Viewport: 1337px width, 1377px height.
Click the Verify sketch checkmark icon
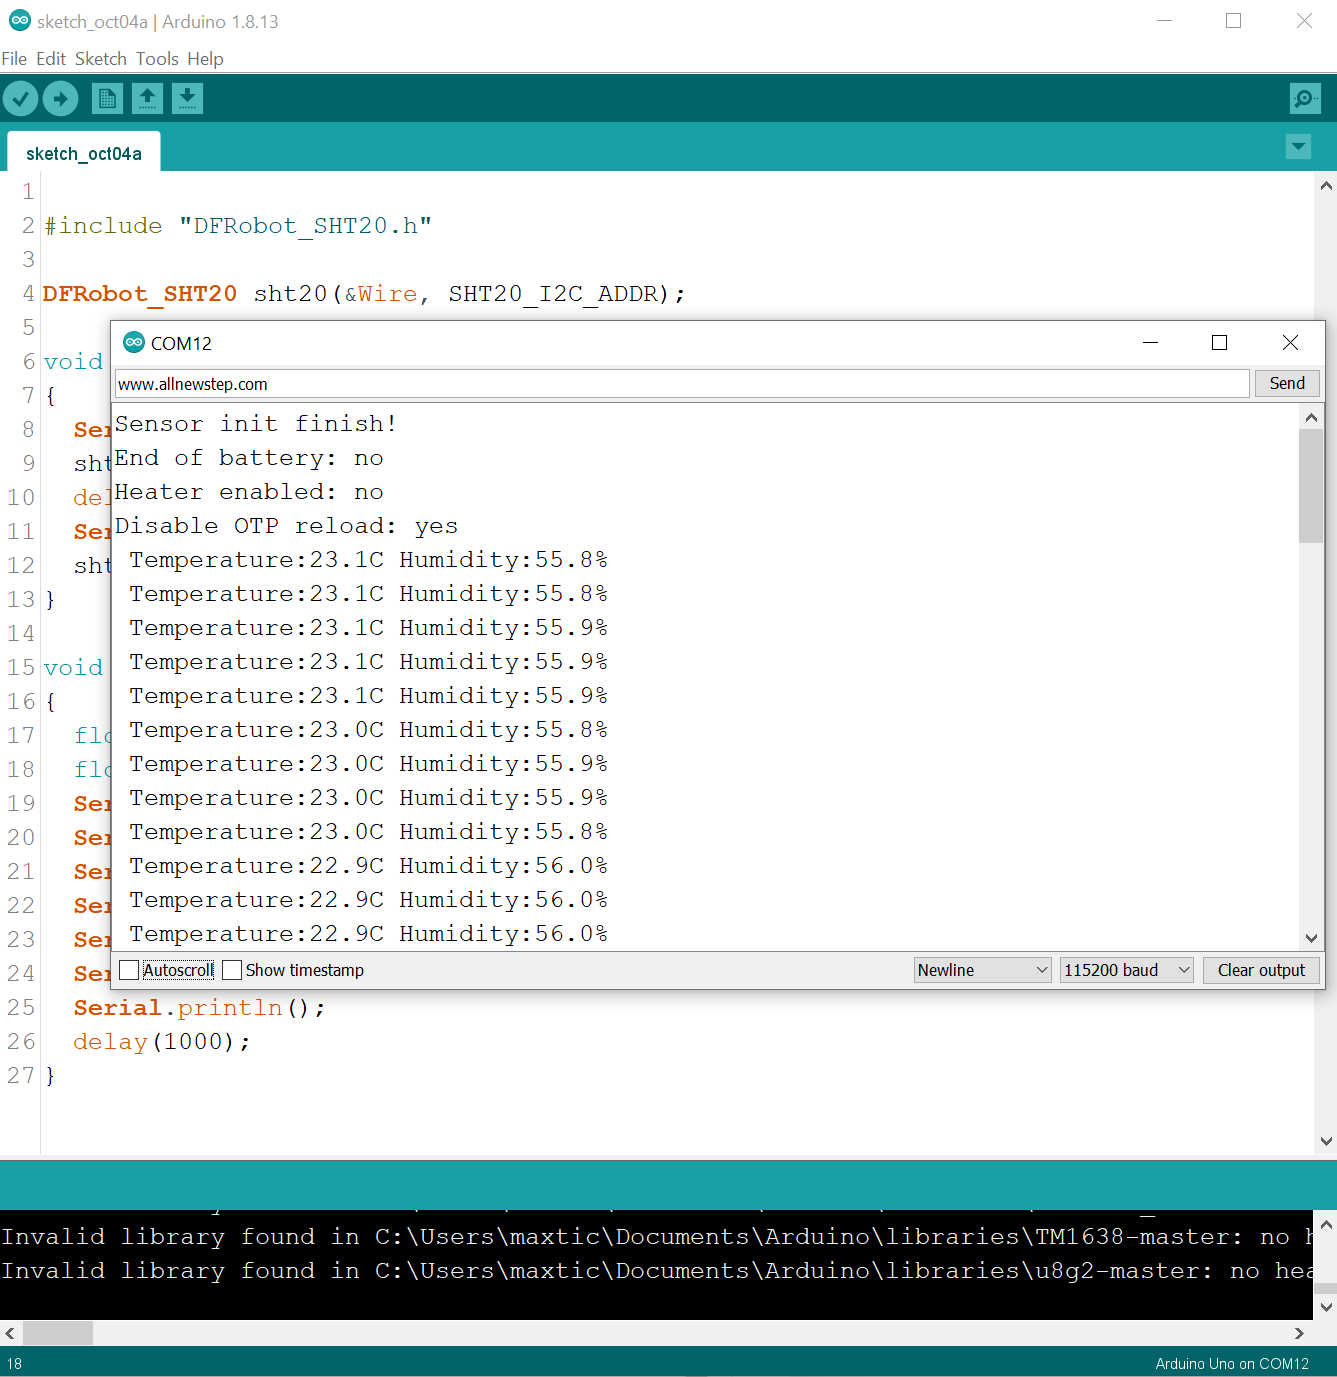[x=20, y=98]
